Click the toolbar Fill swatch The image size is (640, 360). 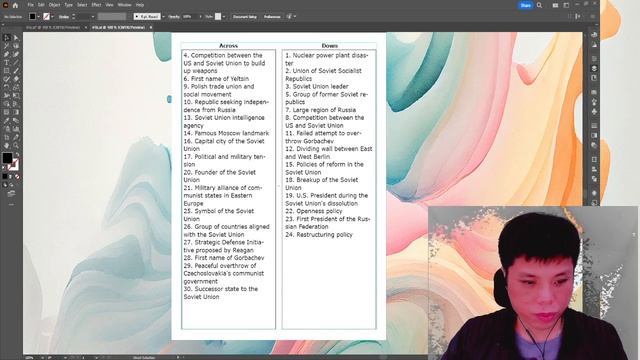(x=7, y=158)
